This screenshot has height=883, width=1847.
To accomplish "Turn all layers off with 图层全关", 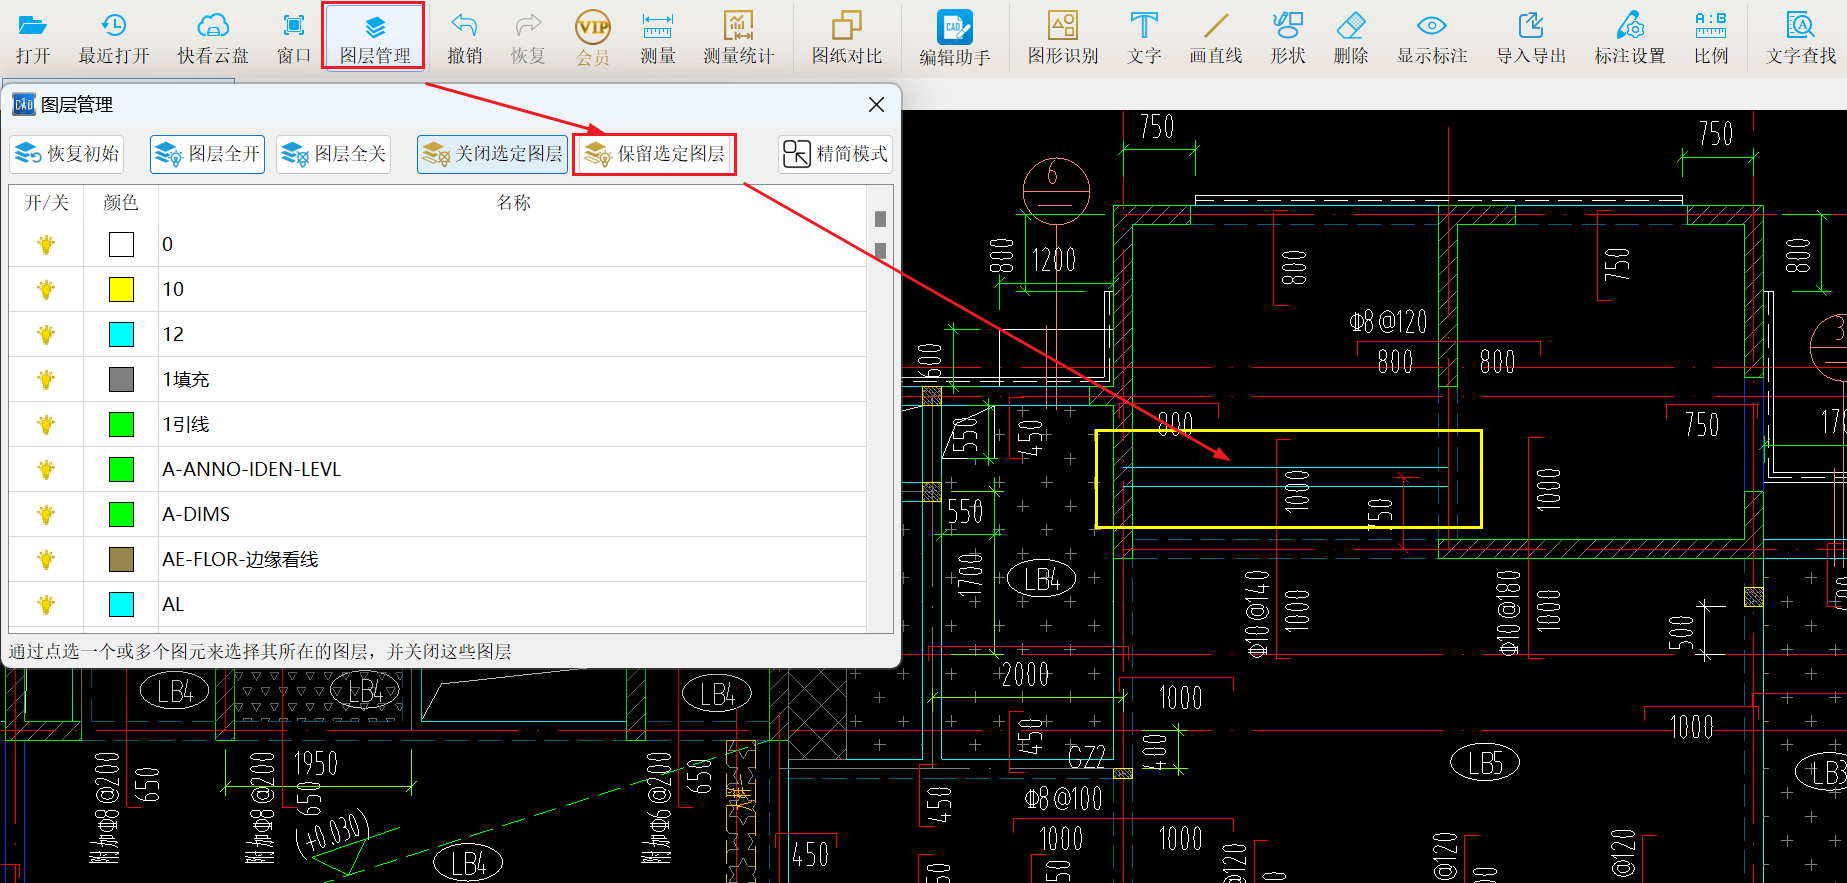I will (x=333, y=154).
